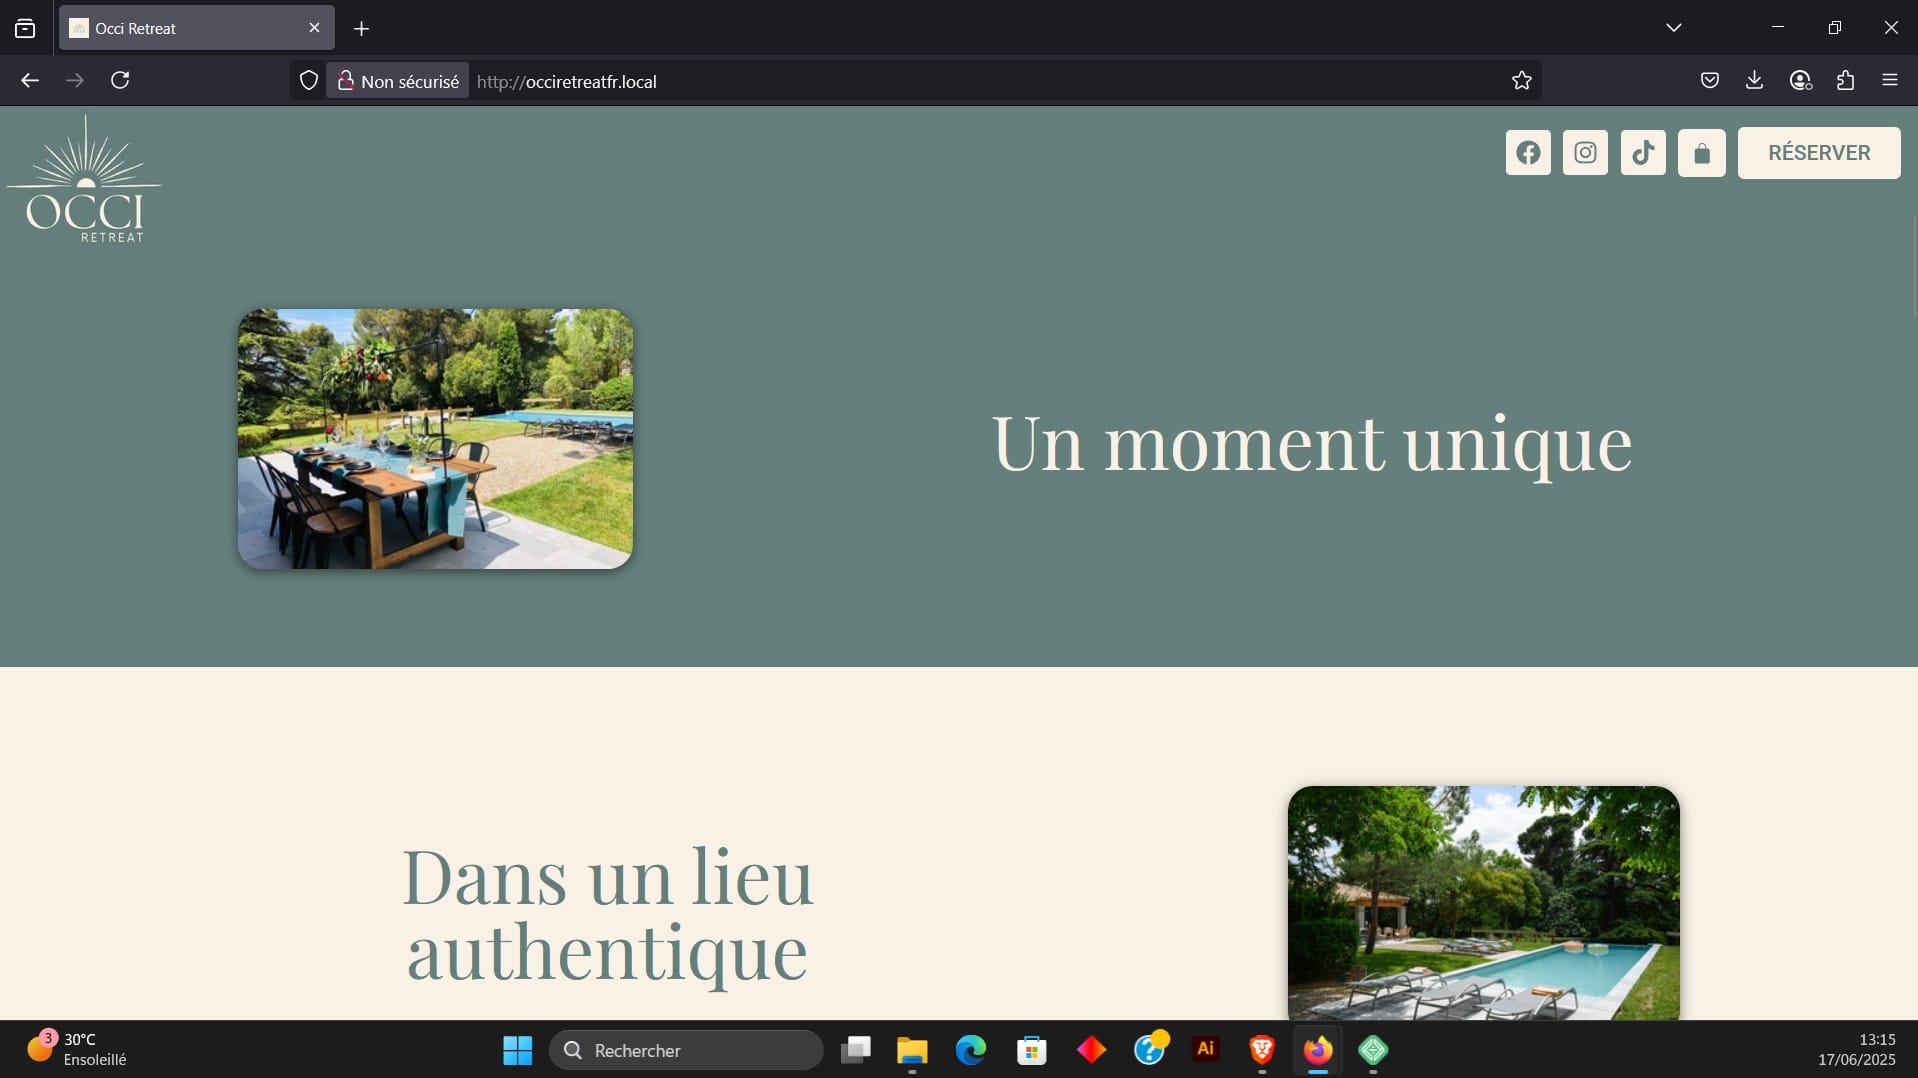Open Microsoft Store from taskbar
Viewport: 1918px width, 1078px height.
(x=1031, y=1051)
